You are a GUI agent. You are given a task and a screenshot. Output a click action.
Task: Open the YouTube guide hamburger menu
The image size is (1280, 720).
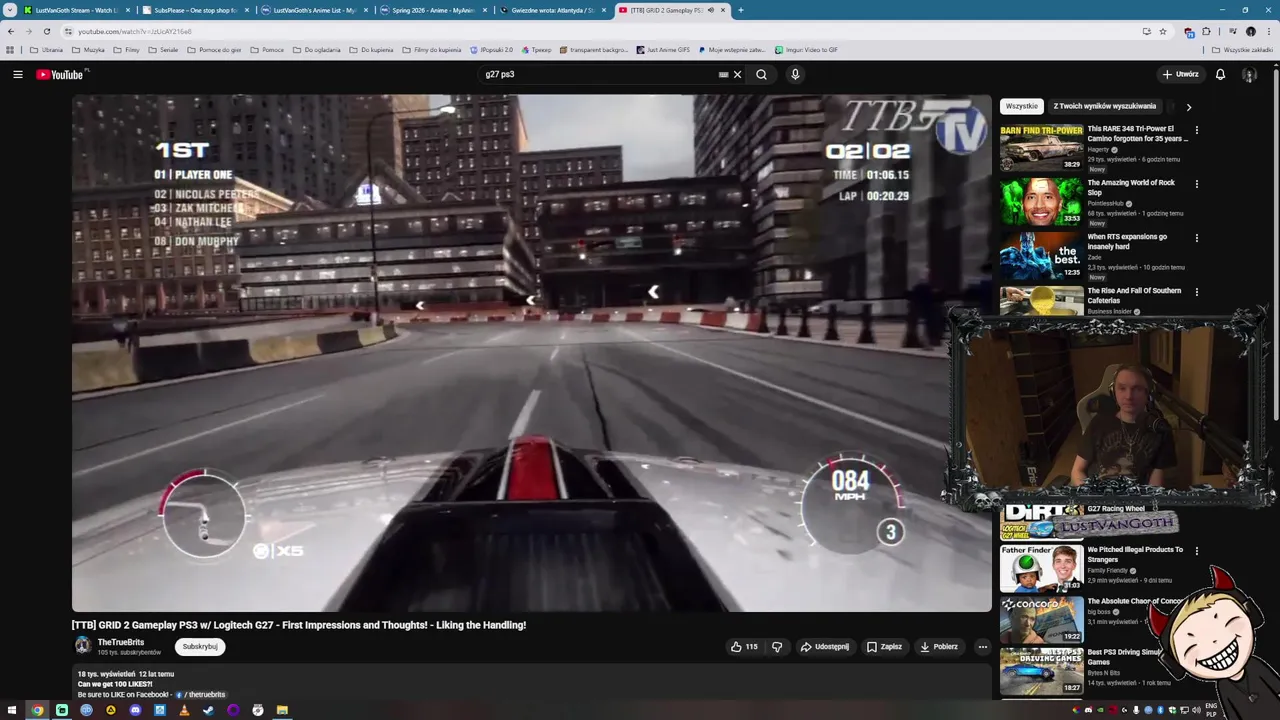coord(17,74)
